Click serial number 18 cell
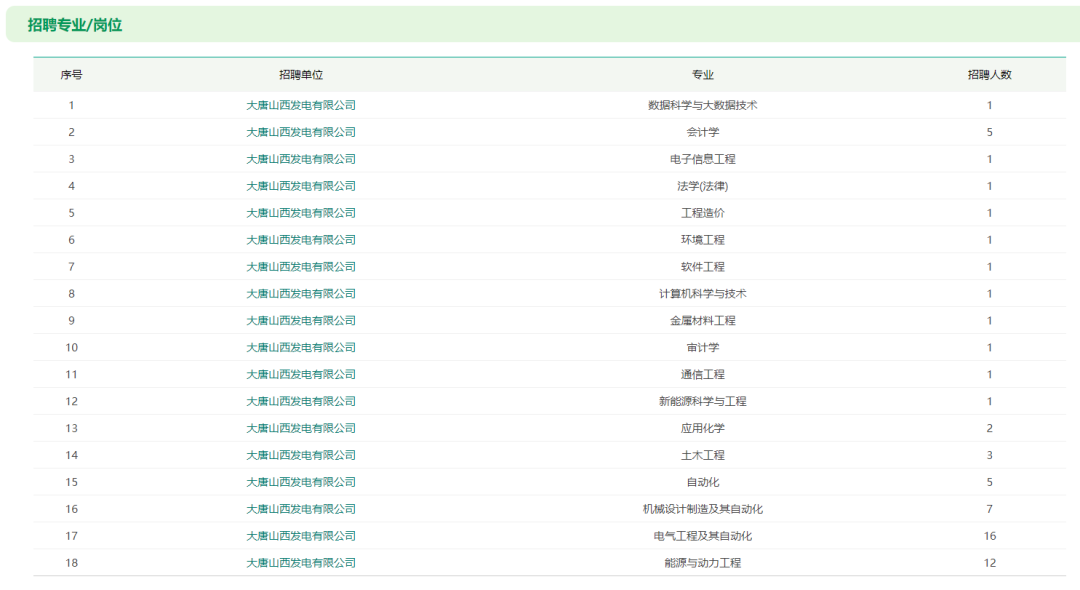This screenshot has height=590, width=1080. click(x=72, y=562)
